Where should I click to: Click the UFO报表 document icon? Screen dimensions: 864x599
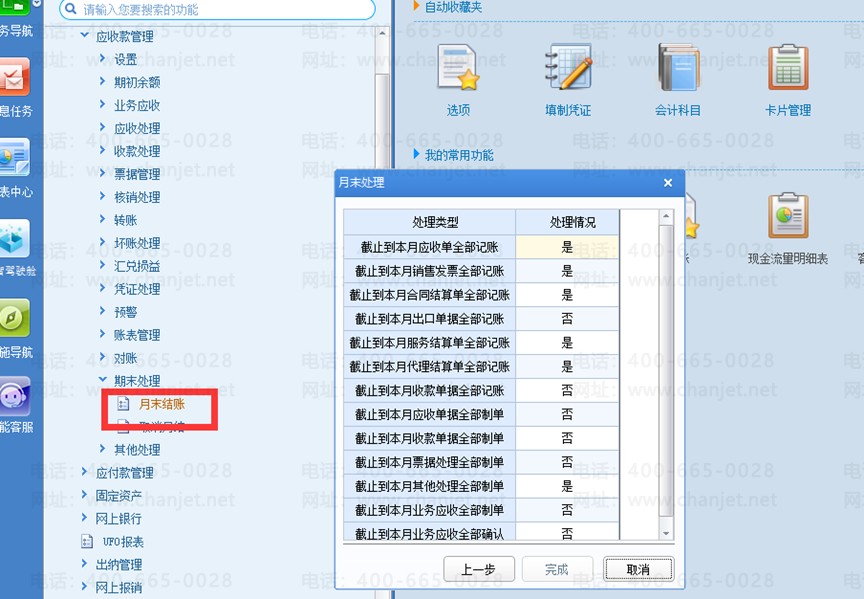point(87,542)
